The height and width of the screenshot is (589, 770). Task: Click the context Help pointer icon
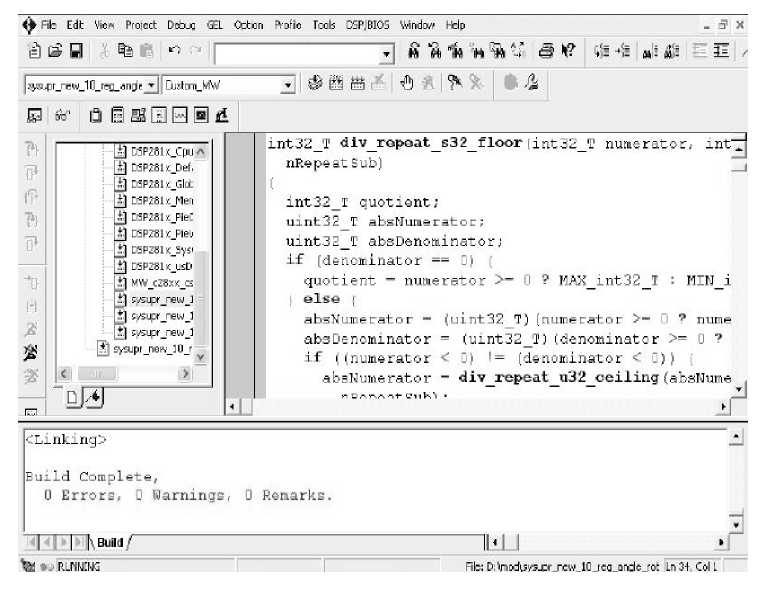(568, 51)
